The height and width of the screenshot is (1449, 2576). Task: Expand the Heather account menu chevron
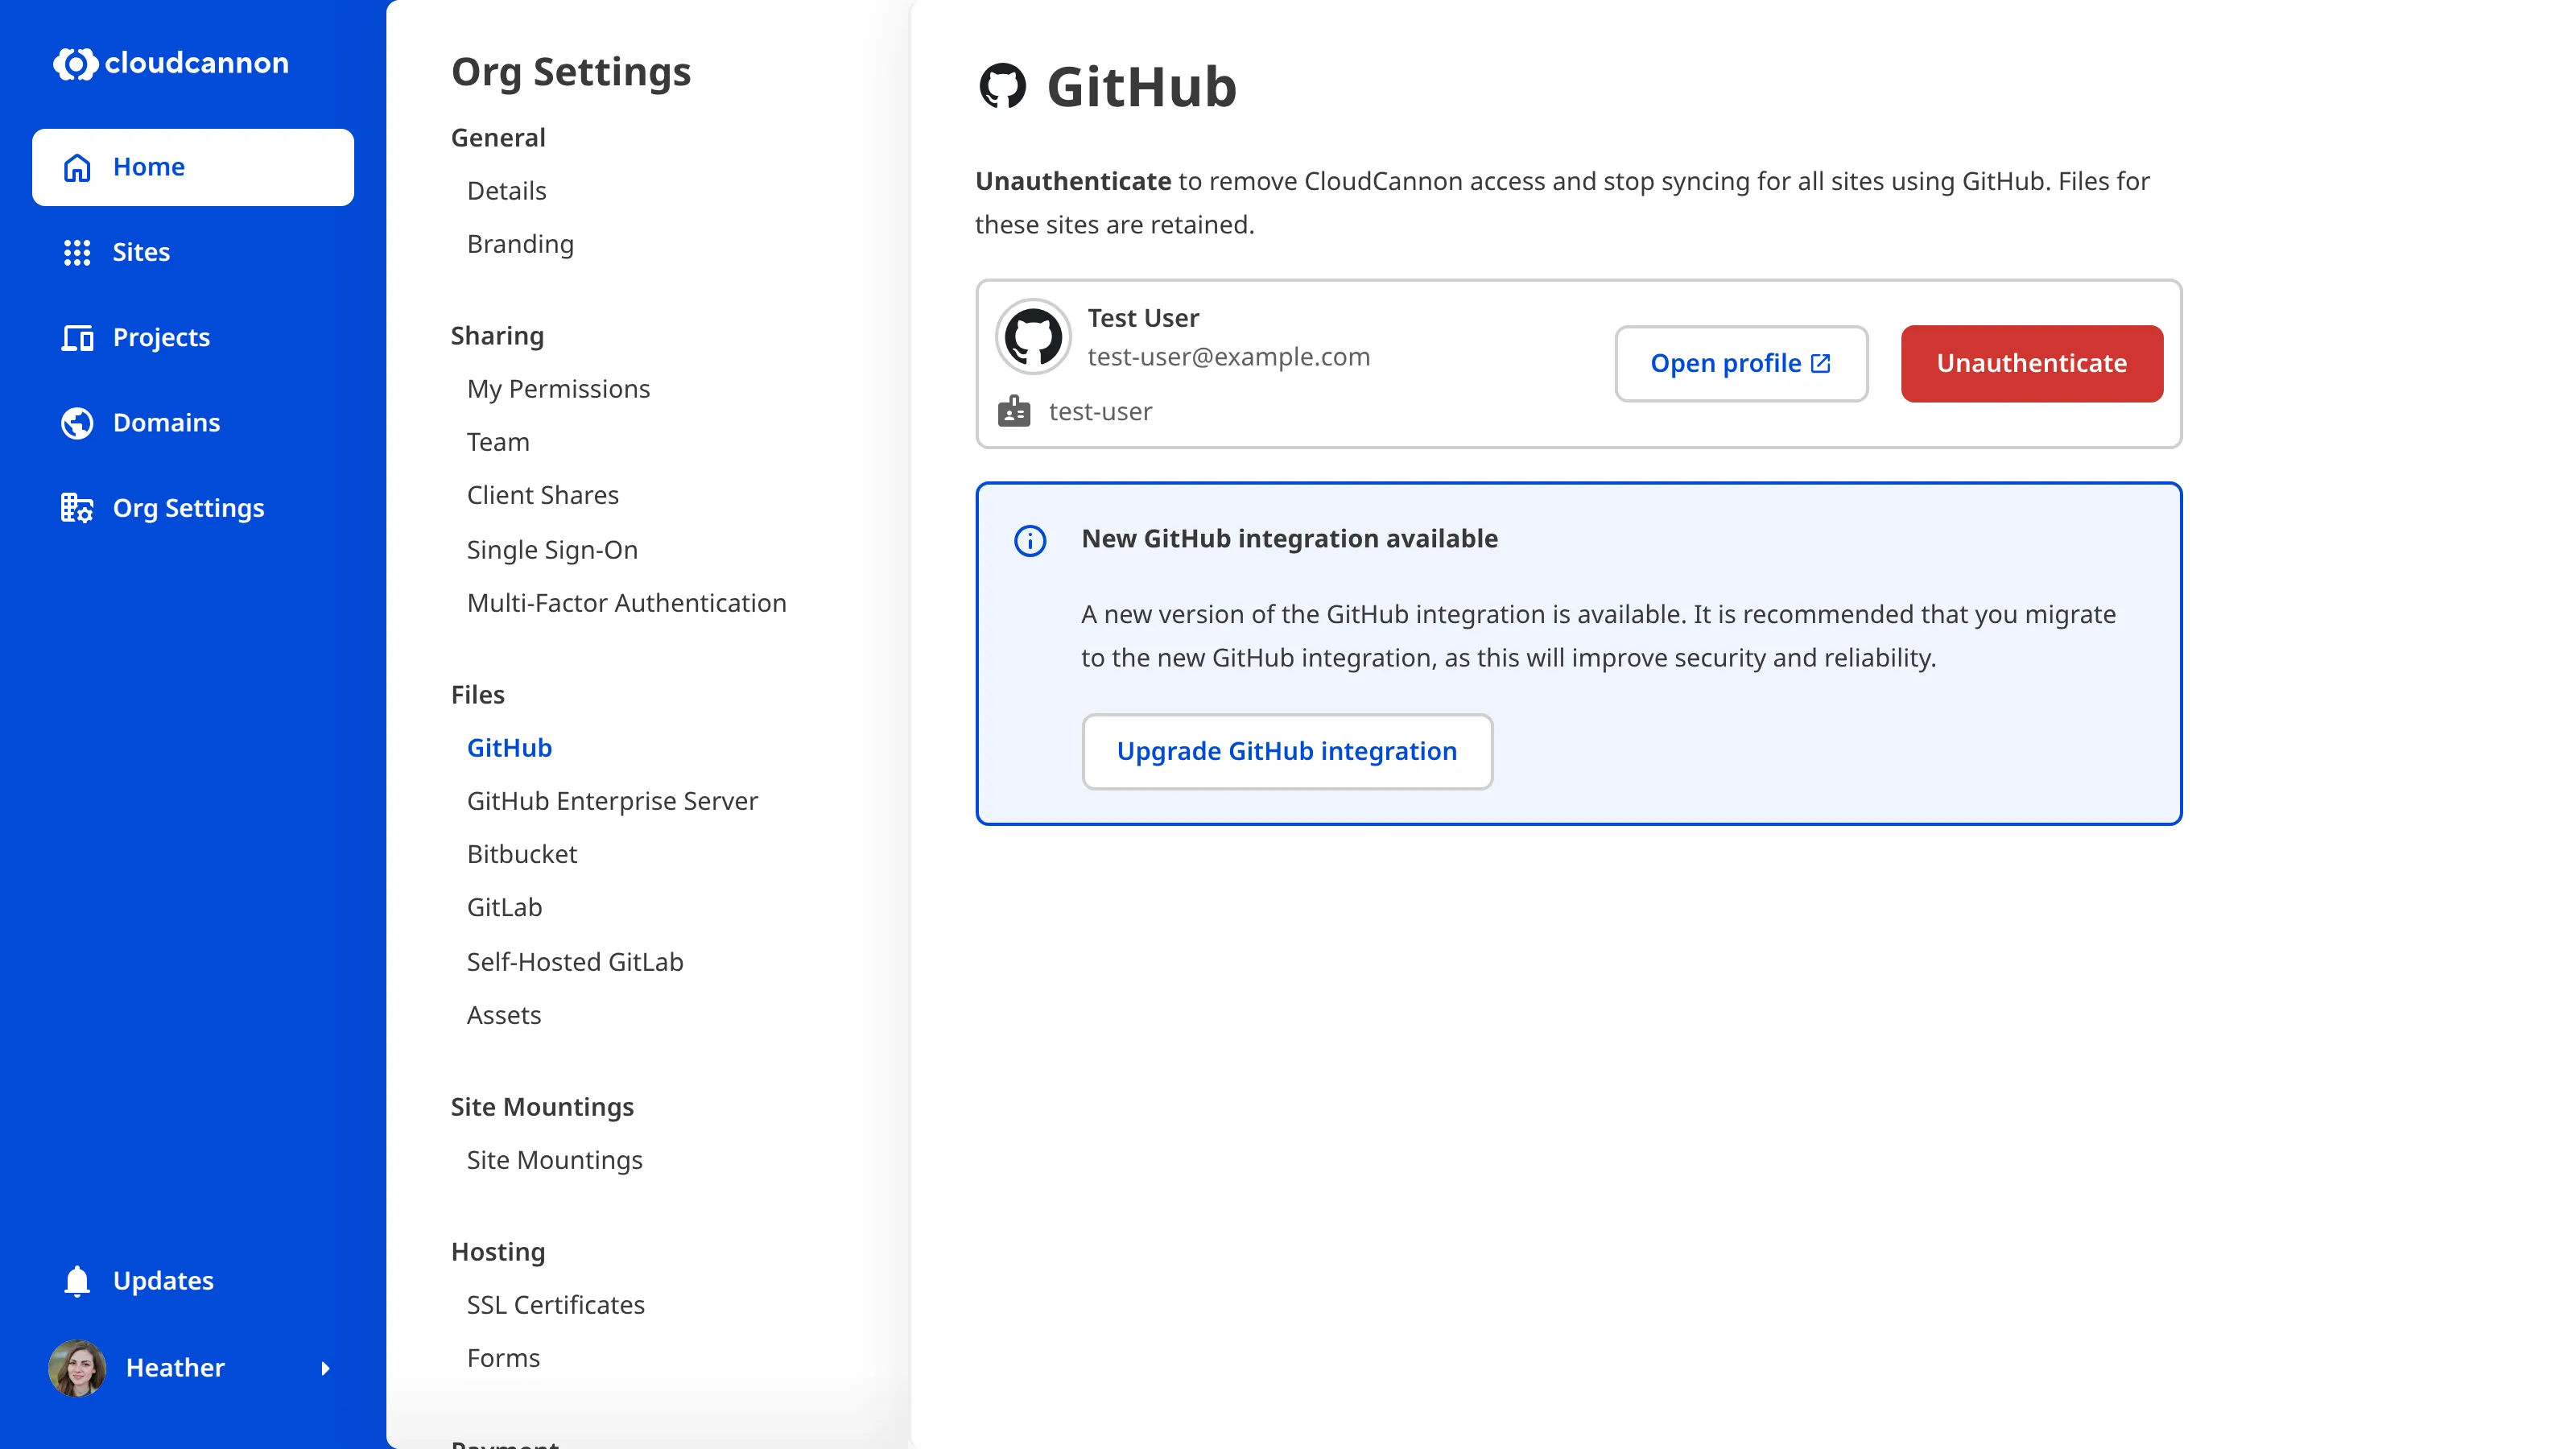(x=325, y=1368)
